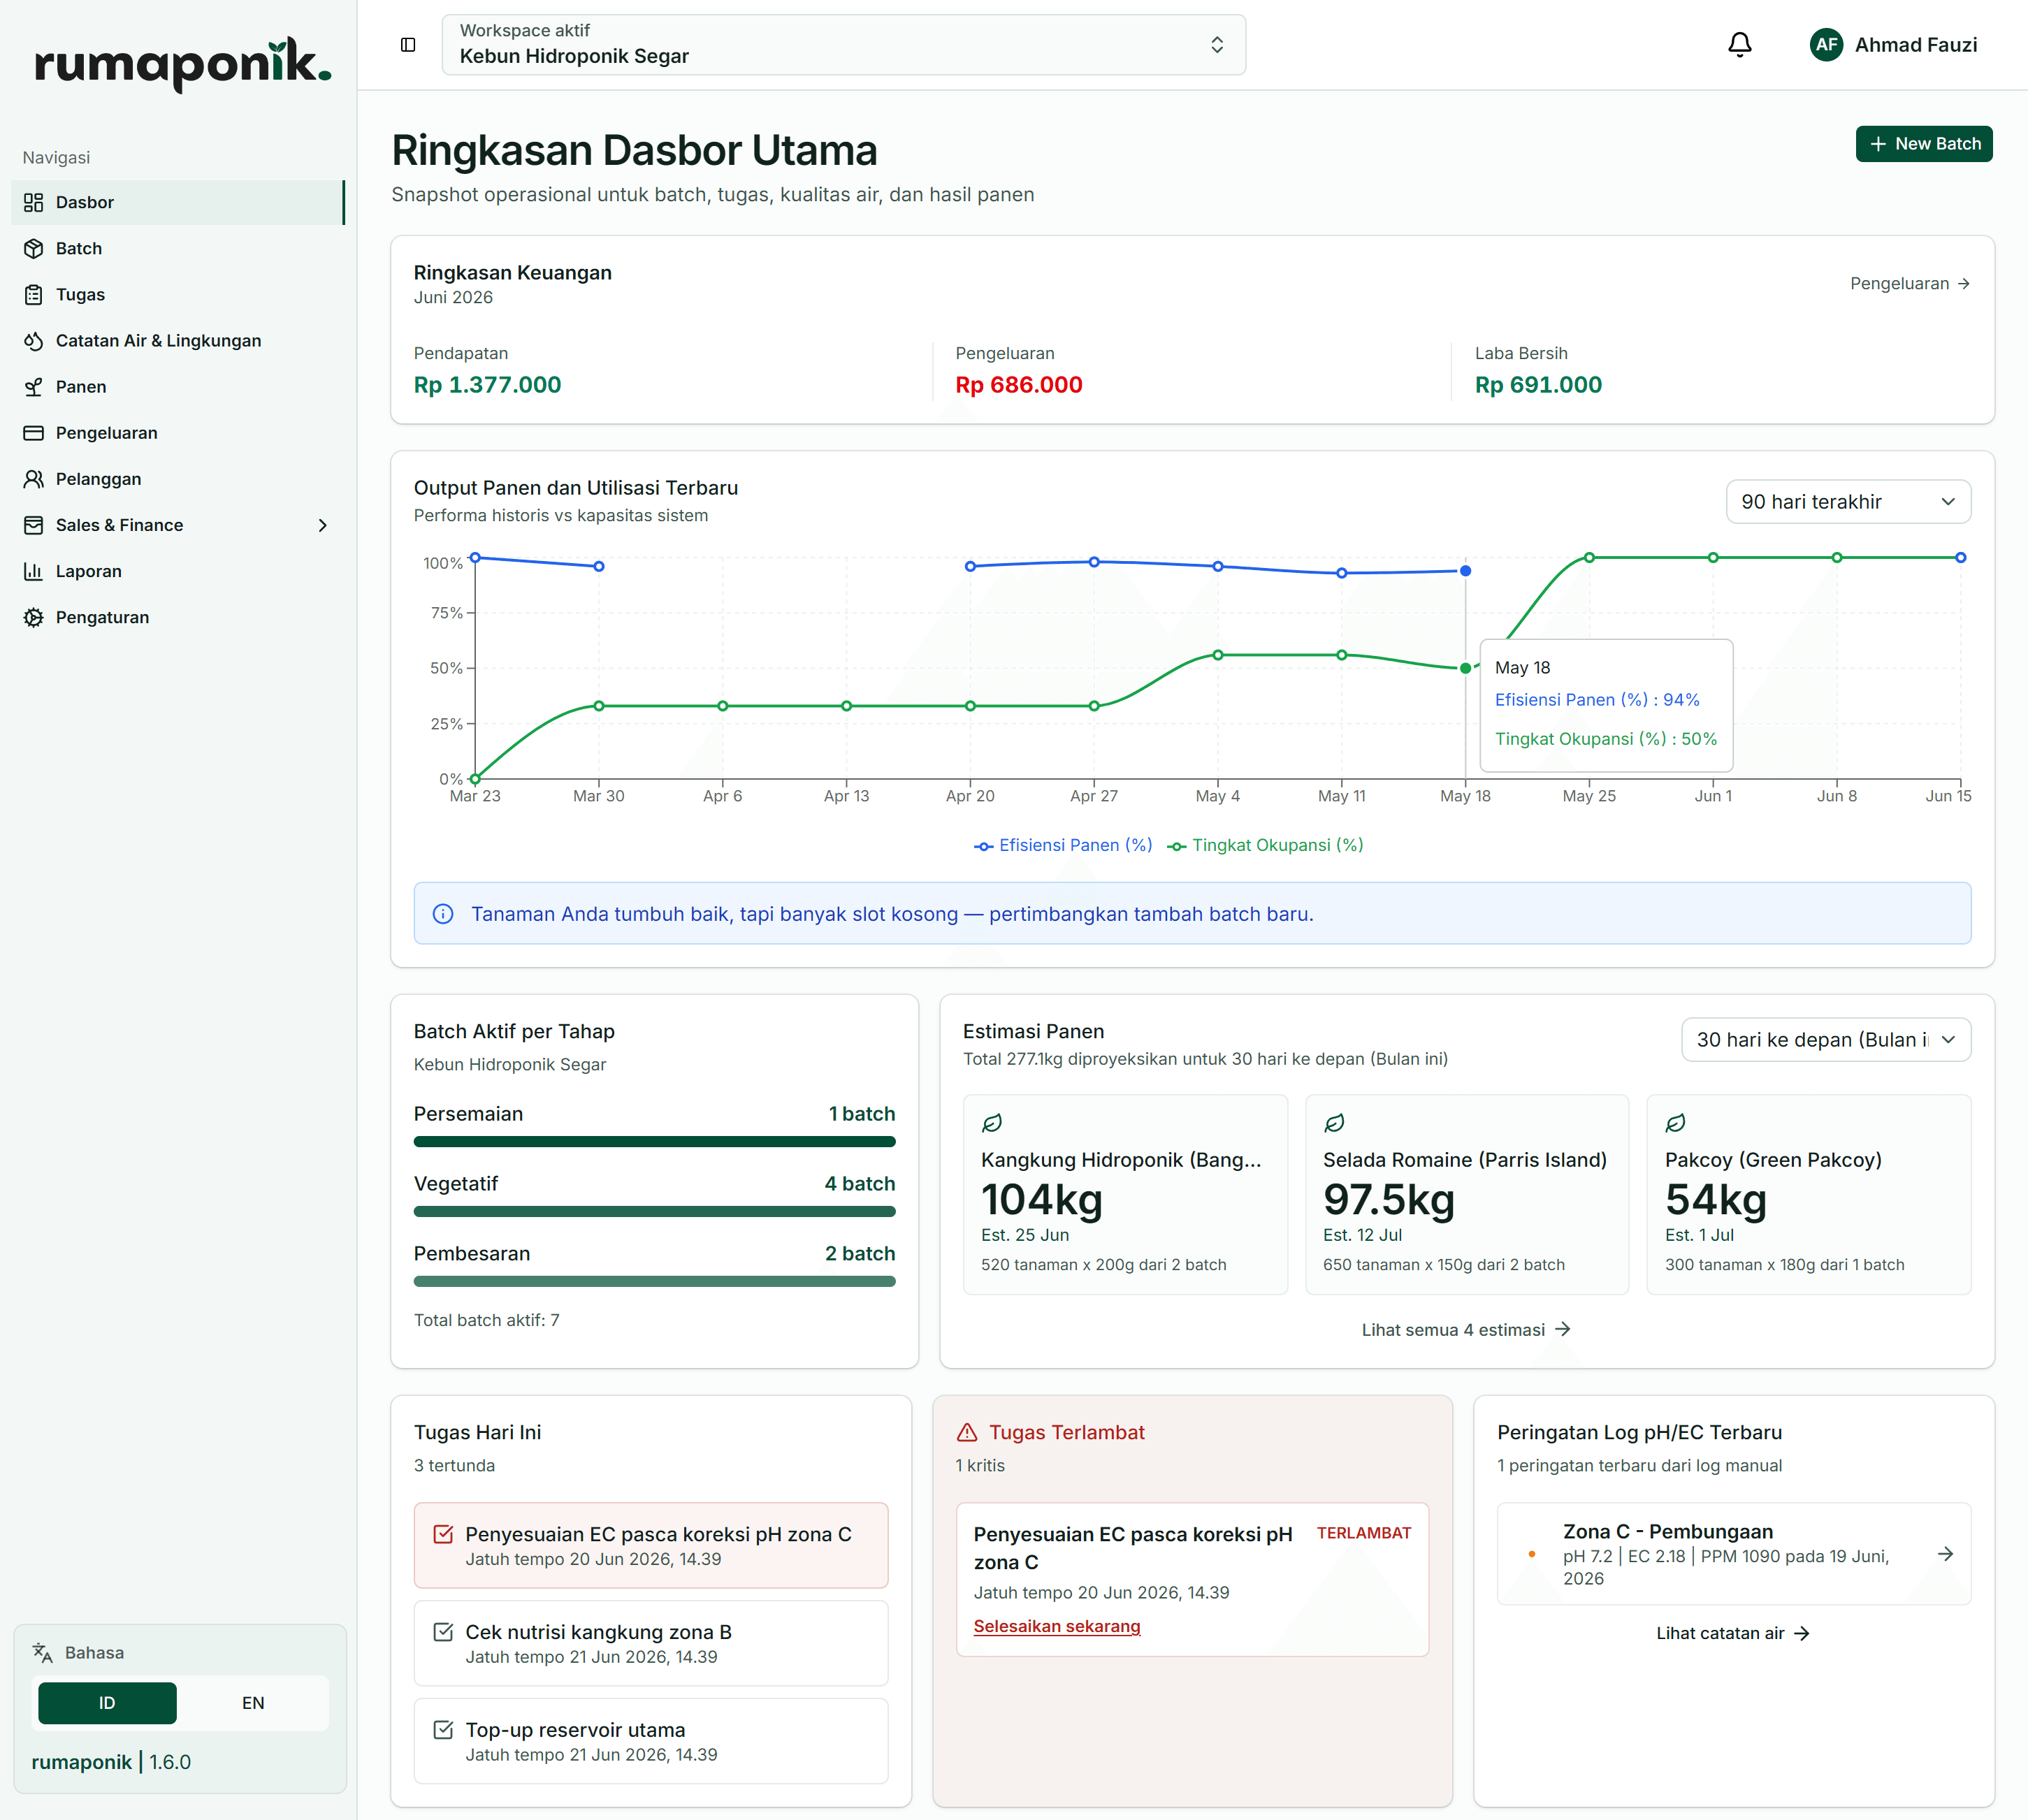The height and width of the screenshot is (1820, 2028).
Task: Click the Vegetatif progress bar
Action: 654,1212
